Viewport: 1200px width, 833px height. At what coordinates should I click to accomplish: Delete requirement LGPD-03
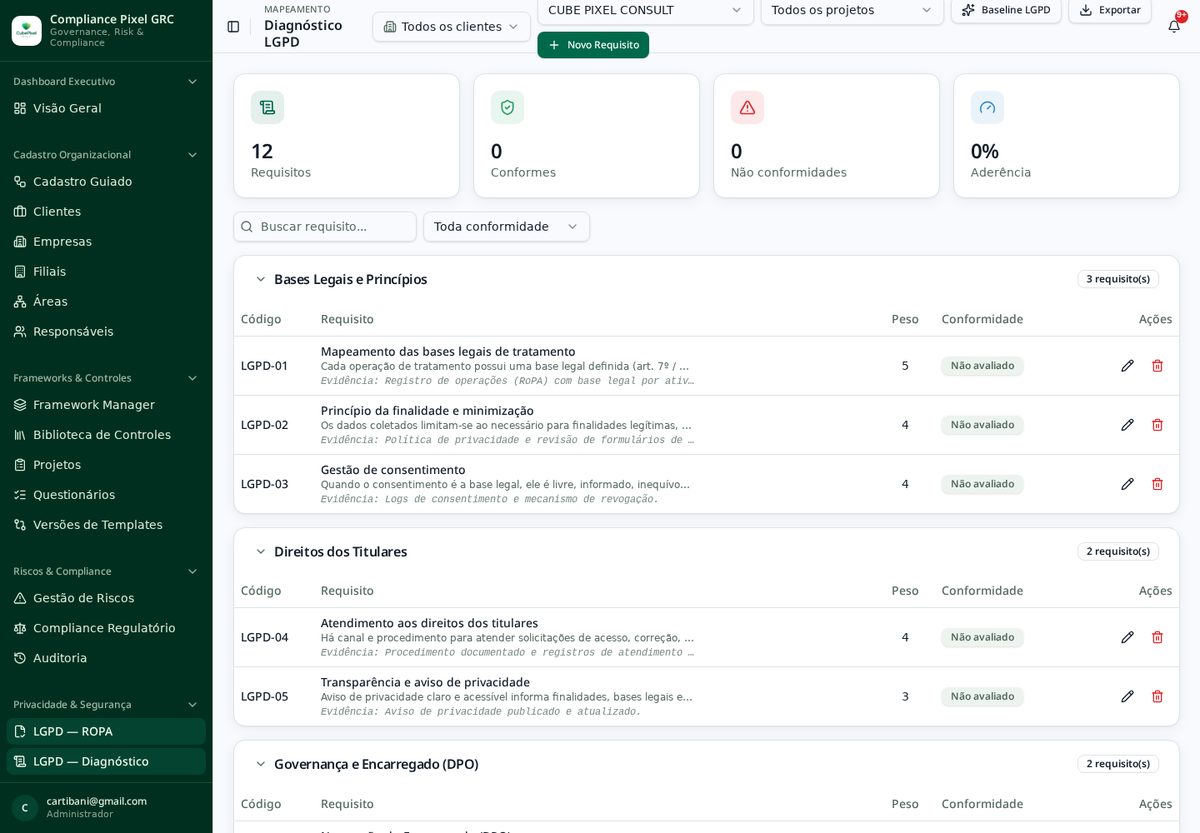click(1157, 484)
